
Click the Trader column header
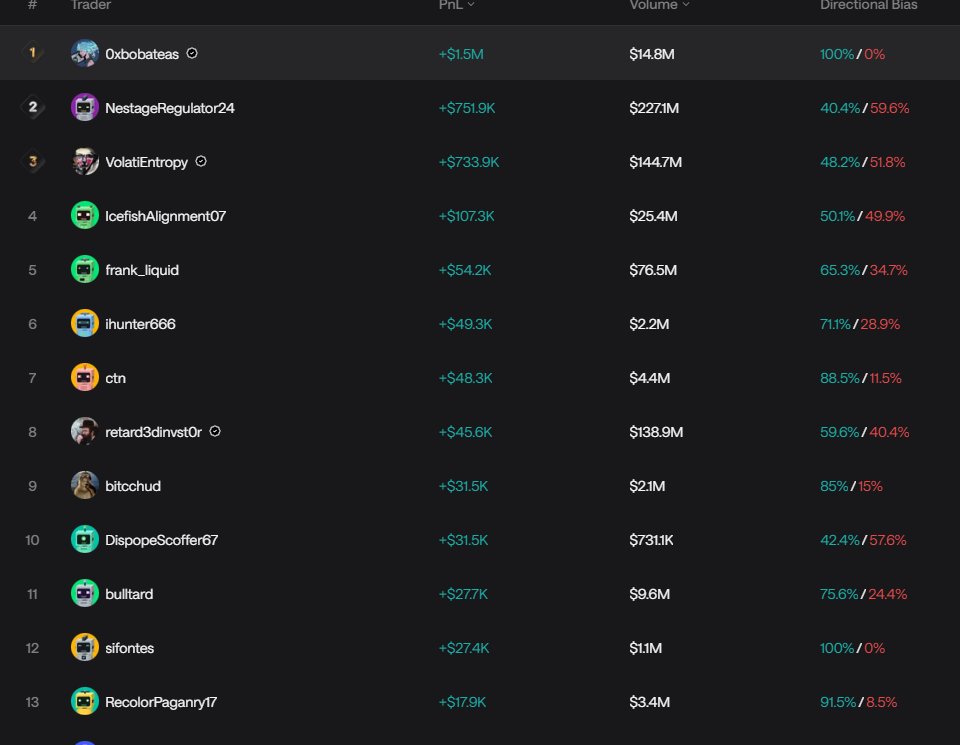(91, 5)
